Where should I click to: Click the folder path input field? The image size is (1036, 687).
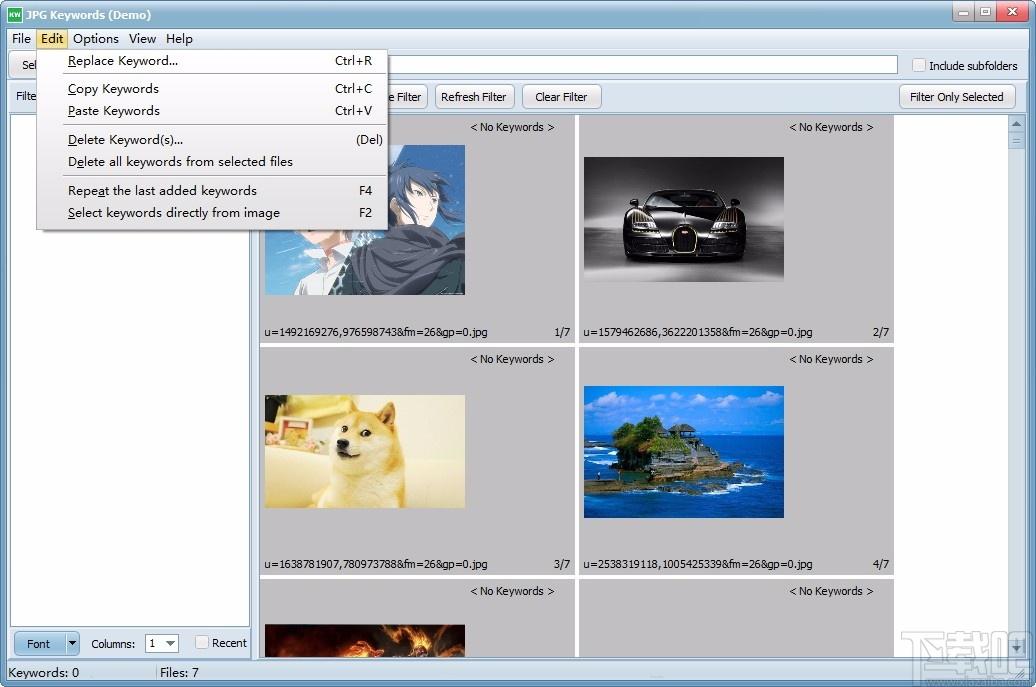641,65
